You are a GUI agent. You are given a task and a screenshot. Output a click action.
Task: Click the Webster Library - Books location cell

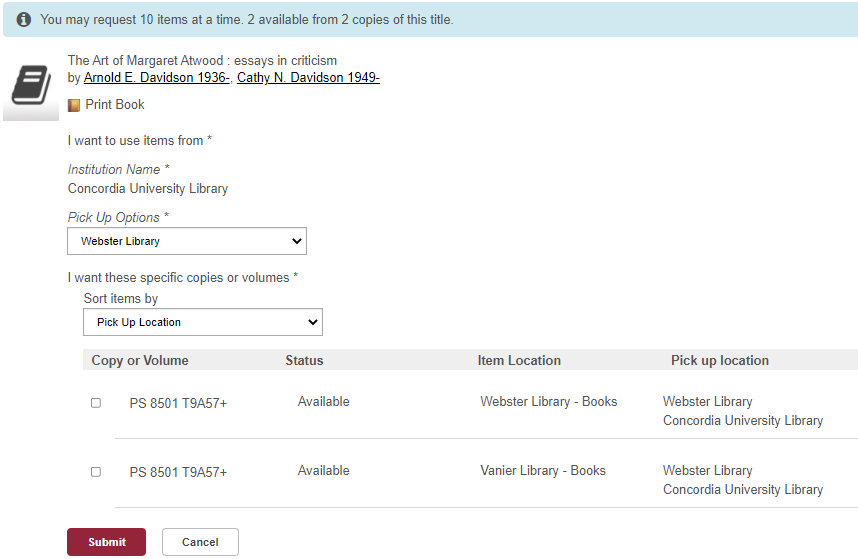(x=549, y=401)
